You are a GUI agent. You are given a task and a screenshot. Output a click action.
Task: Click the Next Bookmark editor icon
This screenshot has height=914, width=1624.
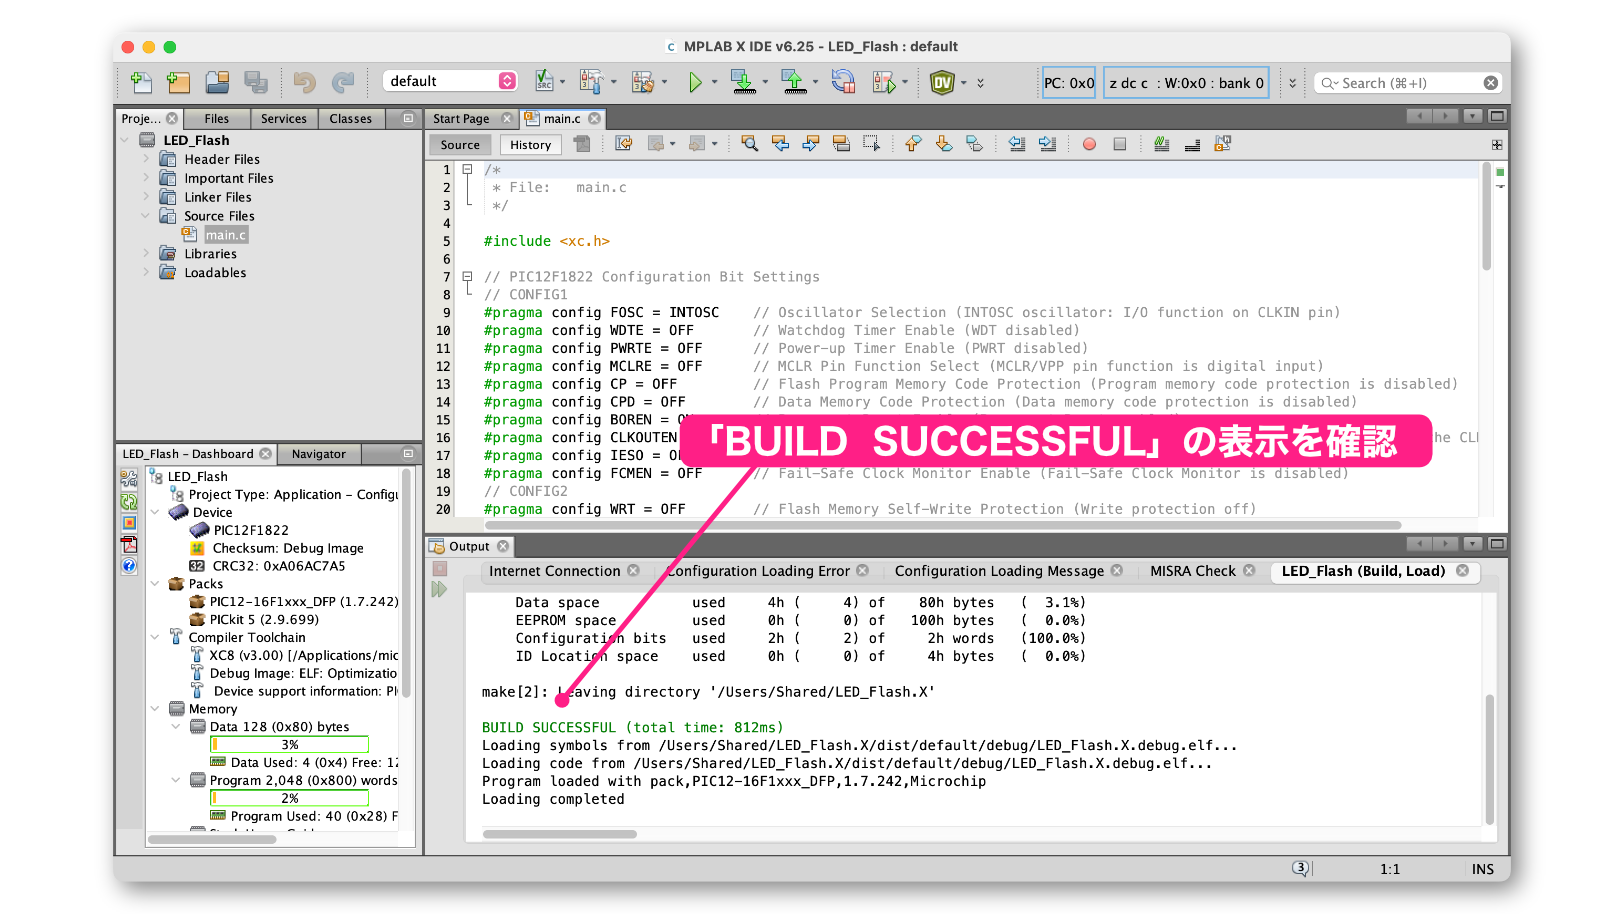[943, 144]
